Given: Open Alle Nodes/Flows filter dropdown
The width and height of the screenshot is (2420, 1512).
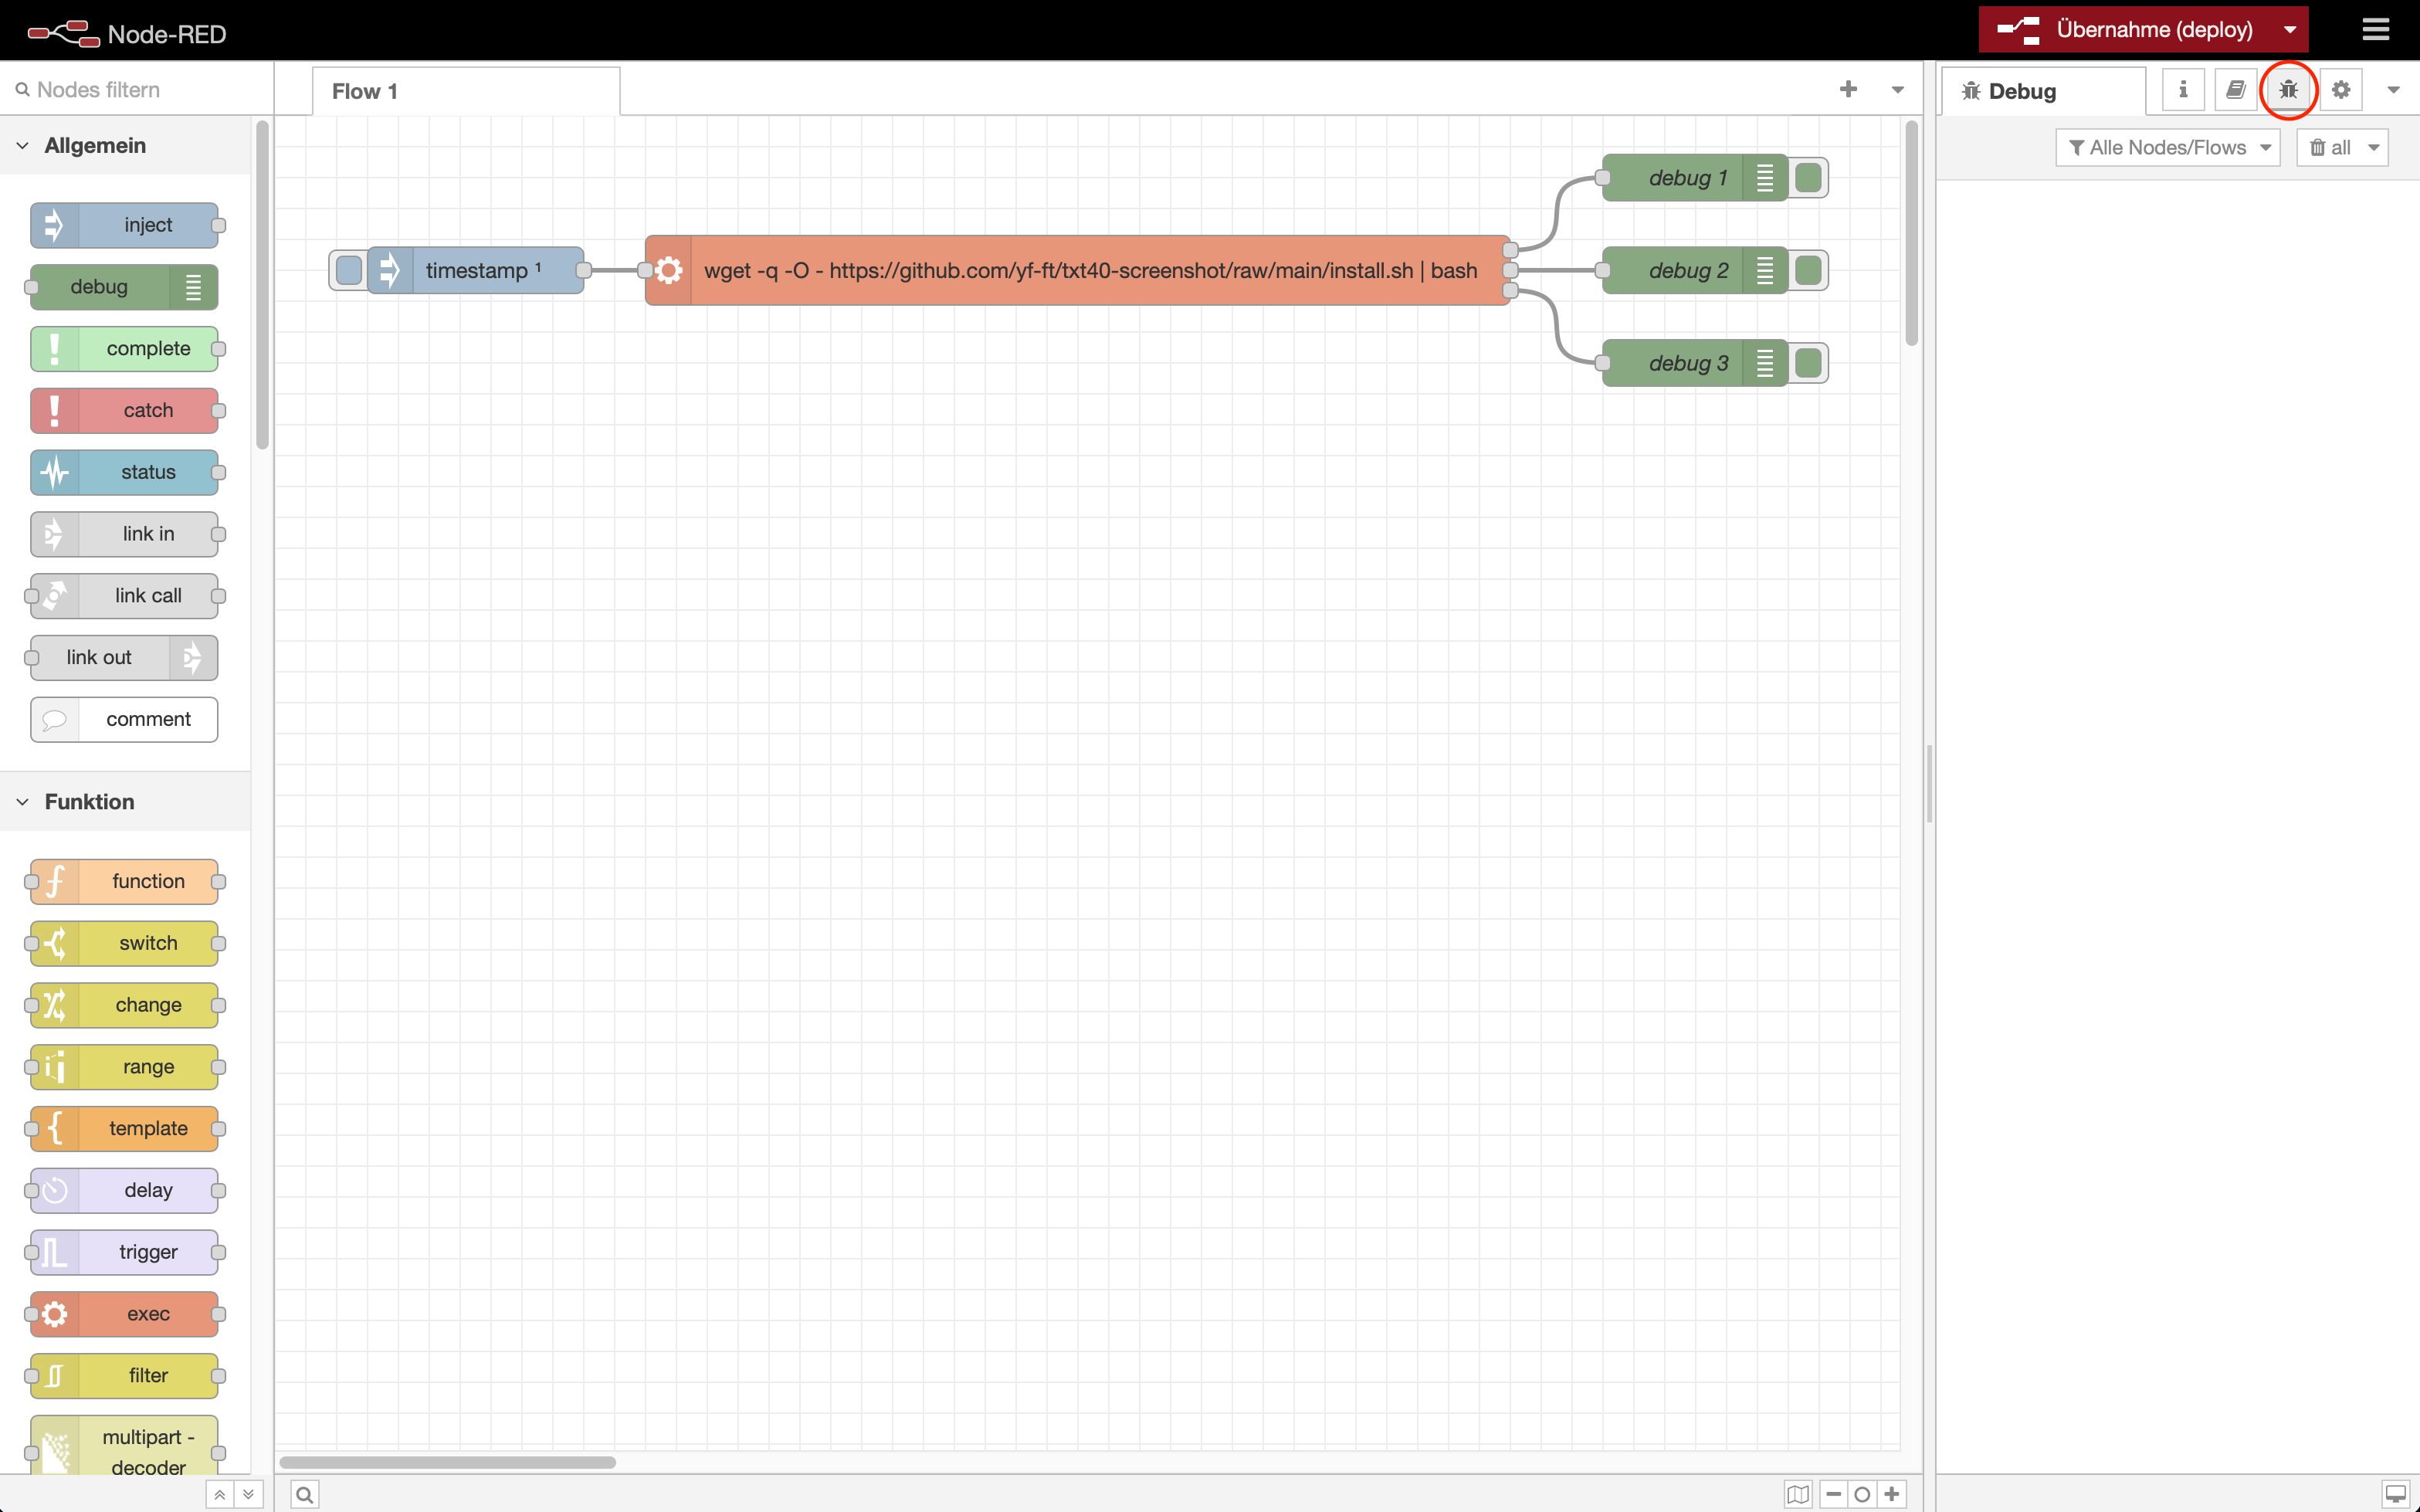Looking at the screenshot, I should click(x=2168, y=148).
